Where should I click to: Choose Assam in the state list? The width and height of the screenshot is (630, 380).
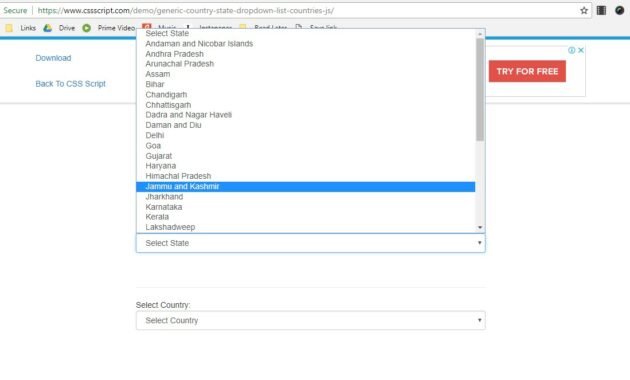[x=305, y=74]
